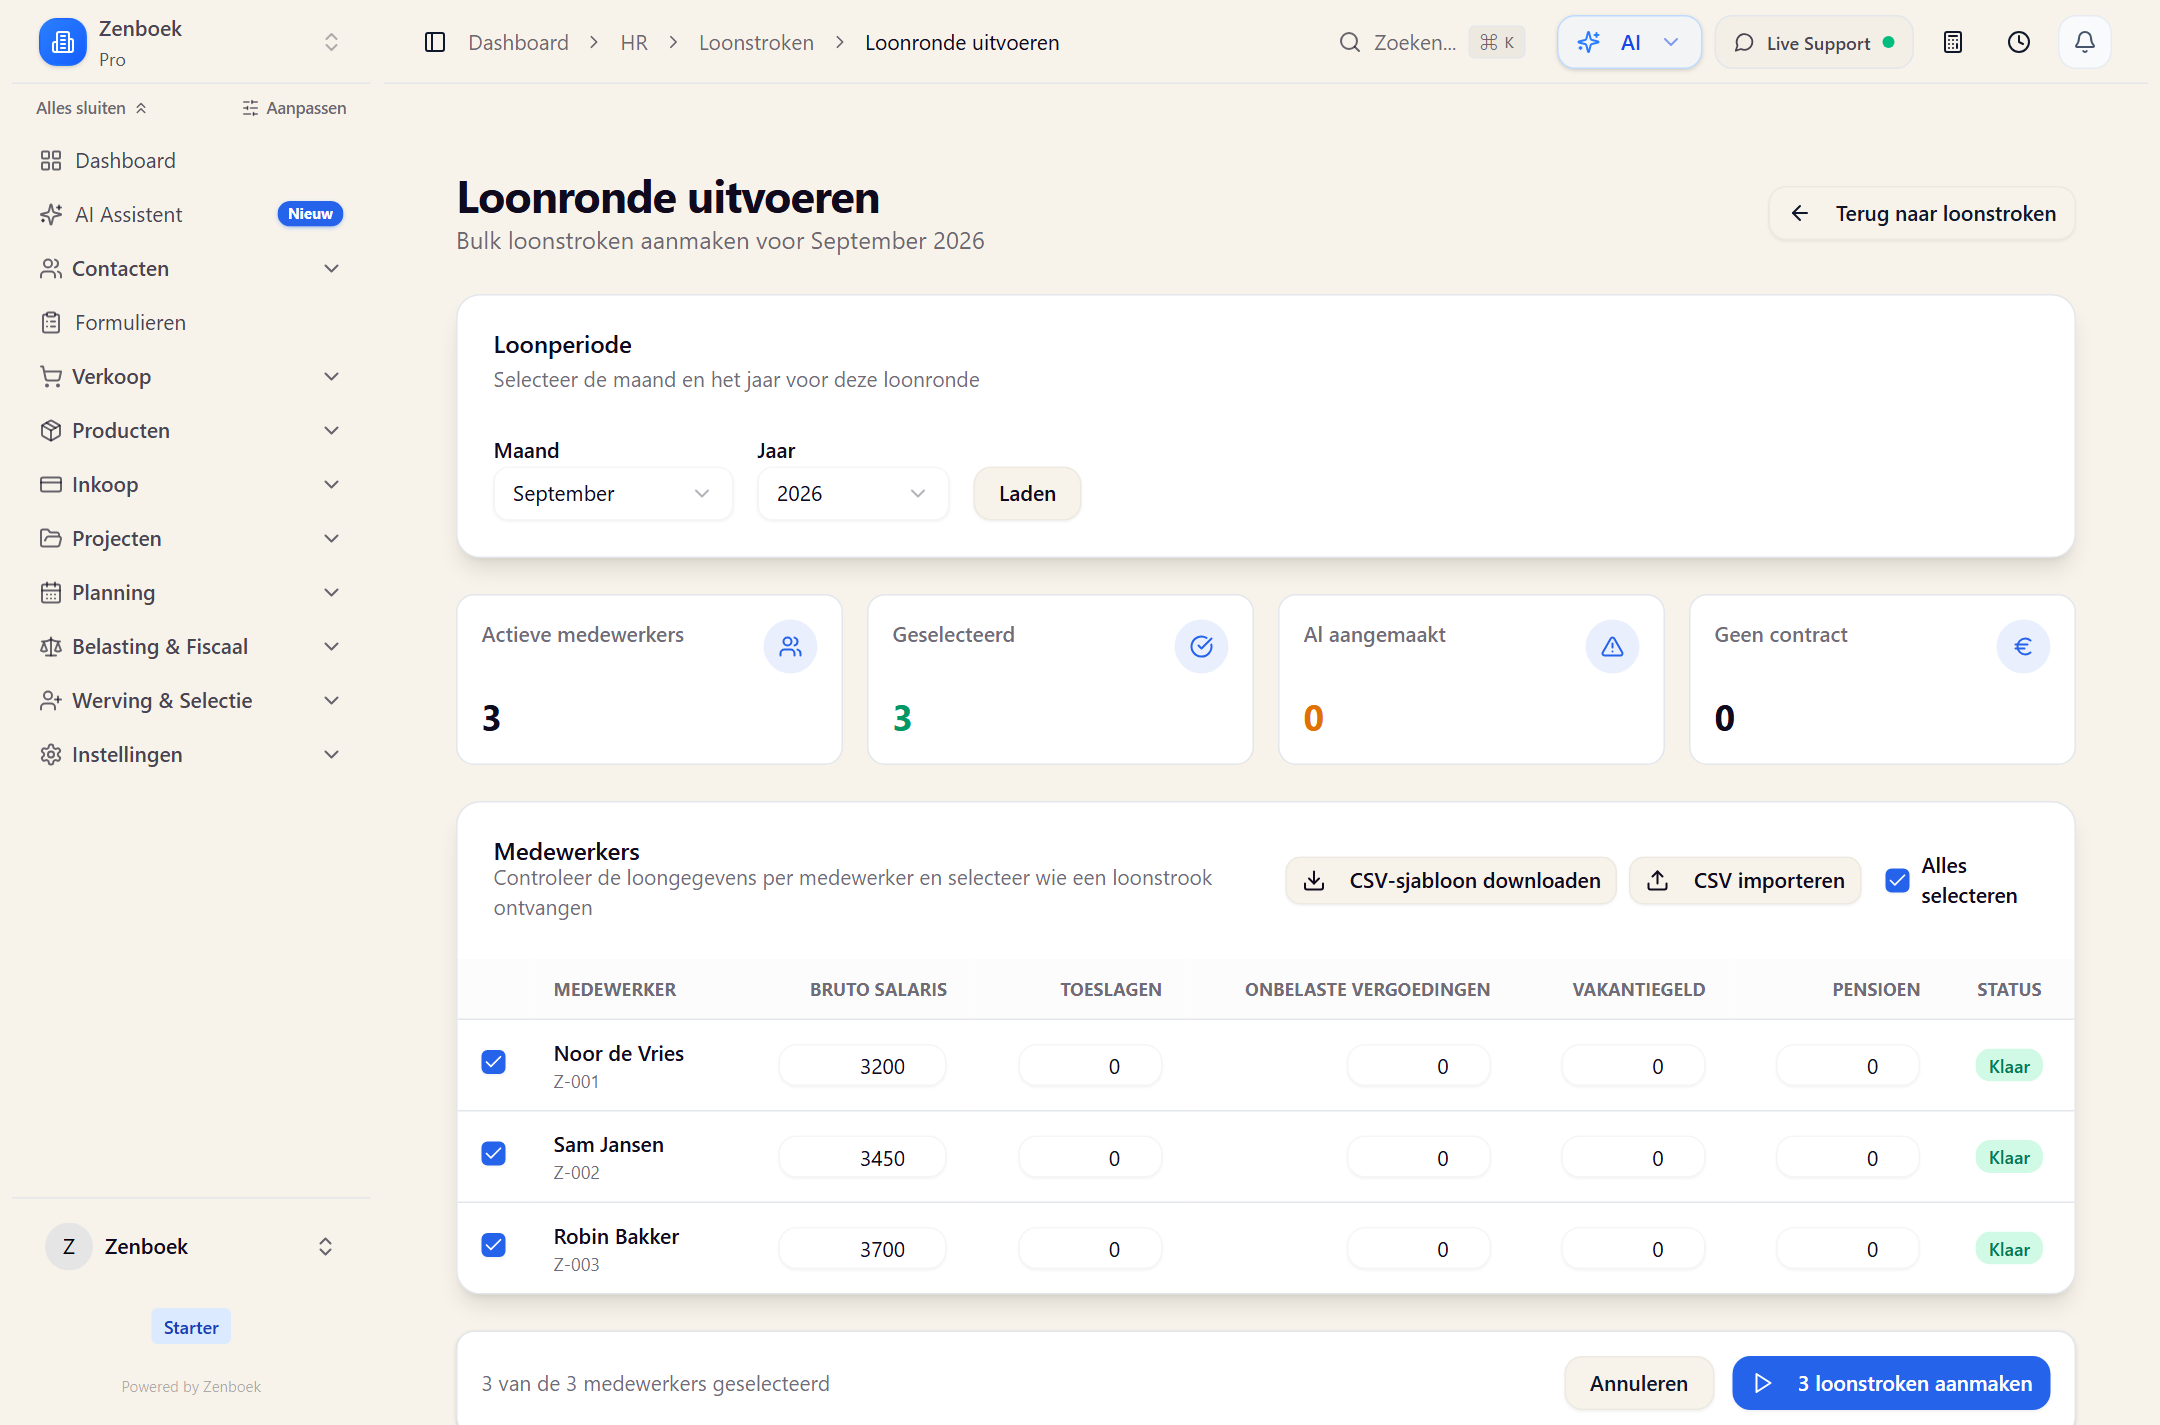Click the Zenboek logo icon
2160x1425 pixels.
[x=62, y=42]
